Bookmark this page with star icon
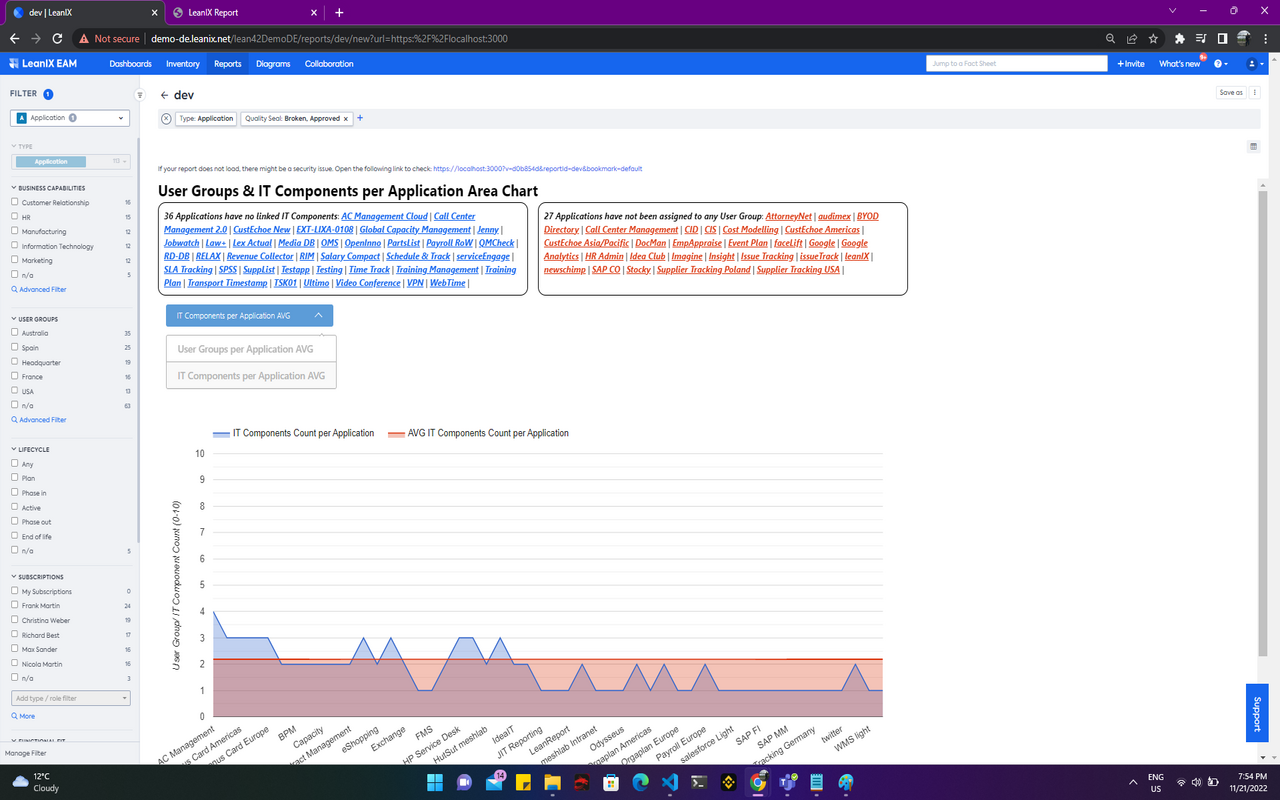This screenshot has height=800, width=1280. coord(1154,38)
